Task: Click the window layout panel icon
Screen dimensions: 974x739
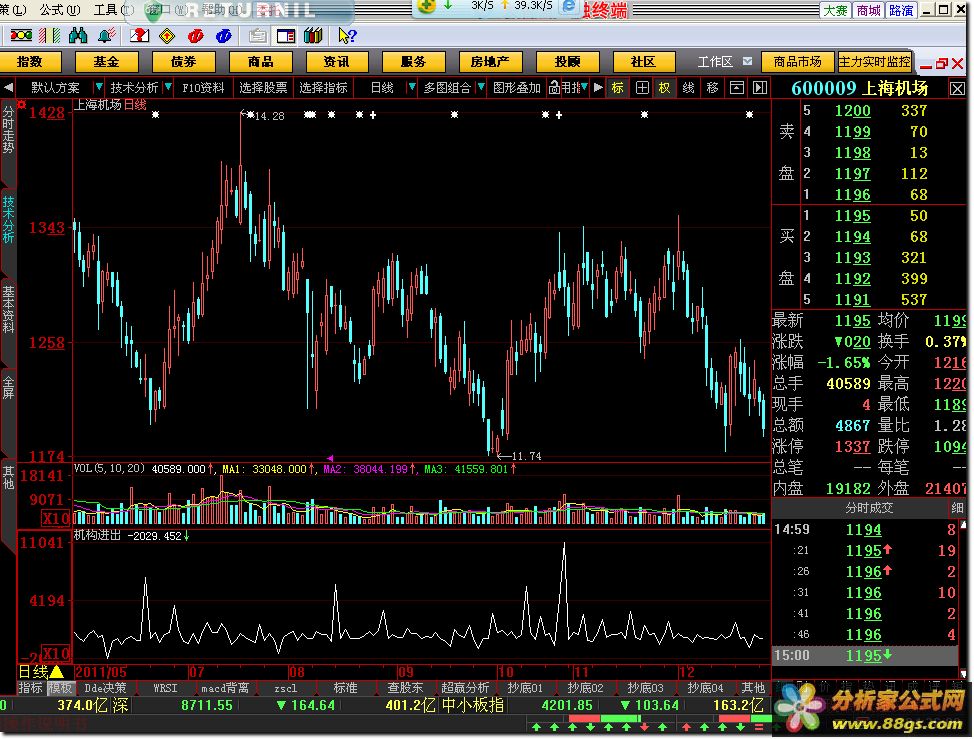Action: 286,36
